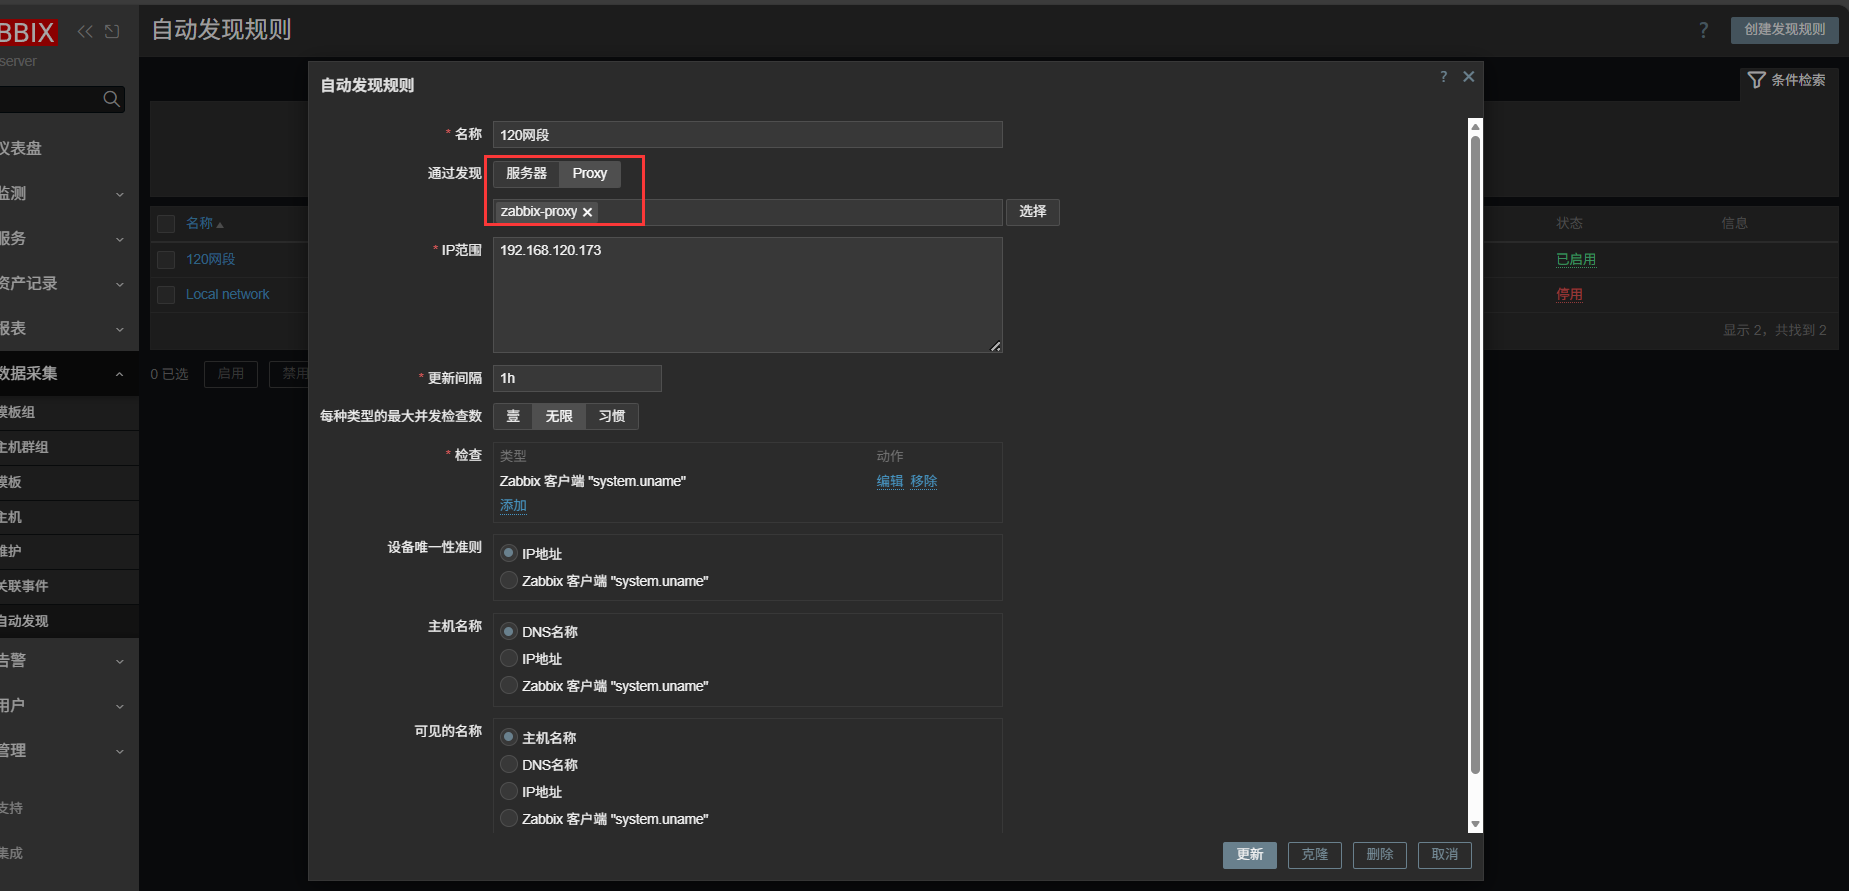
Task: Click the dialog vertical scrollbar
Action: (x=1474, y=450)
